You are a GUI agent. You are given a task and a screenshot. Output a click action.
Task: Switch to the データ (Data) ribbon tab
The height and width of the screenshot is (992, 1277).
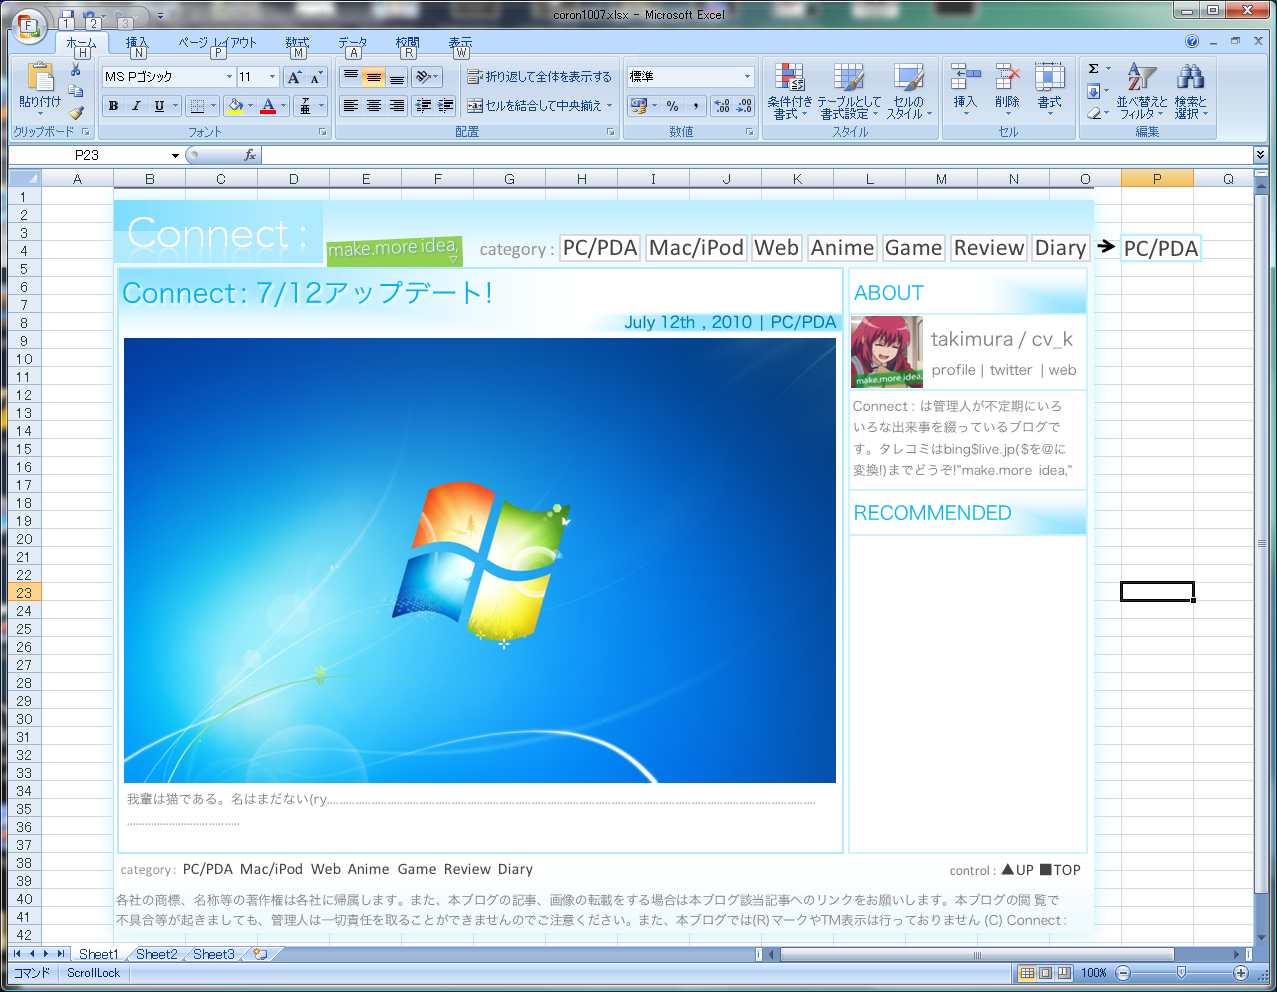tap(352, 43)
